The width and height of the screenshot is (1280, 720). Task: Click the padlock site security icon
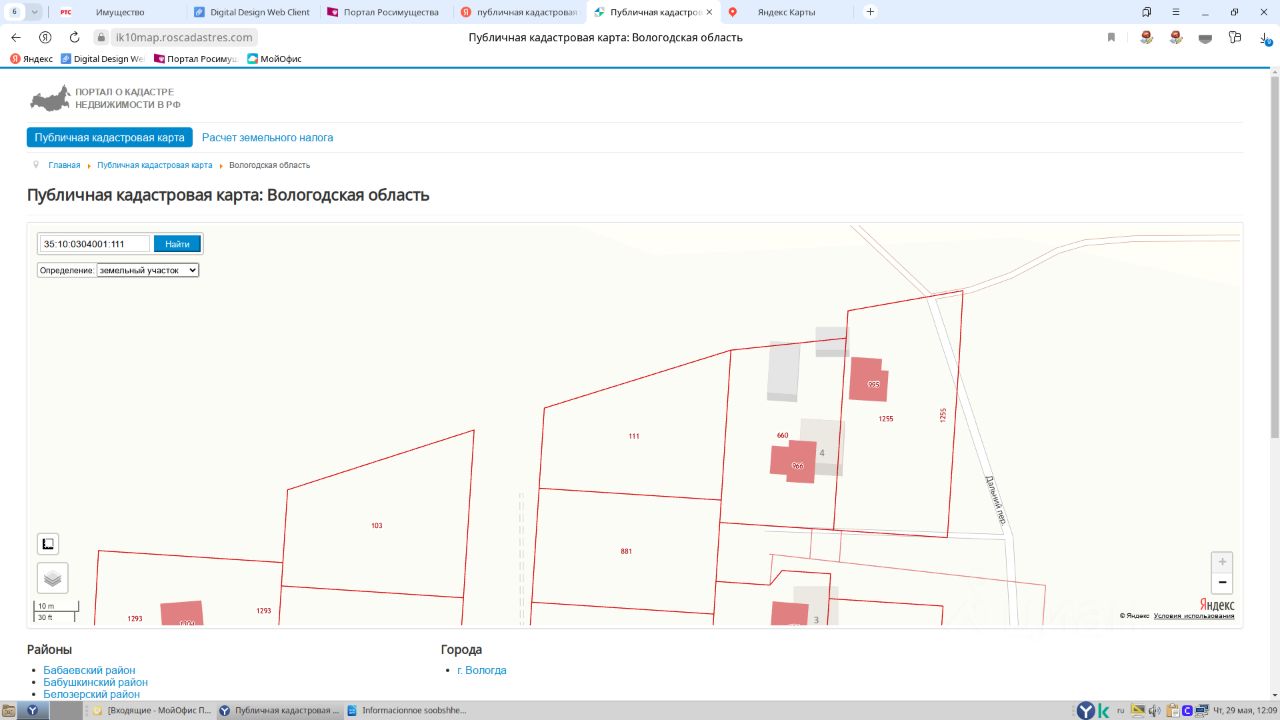pyautogui.click(x=101, y=37)
